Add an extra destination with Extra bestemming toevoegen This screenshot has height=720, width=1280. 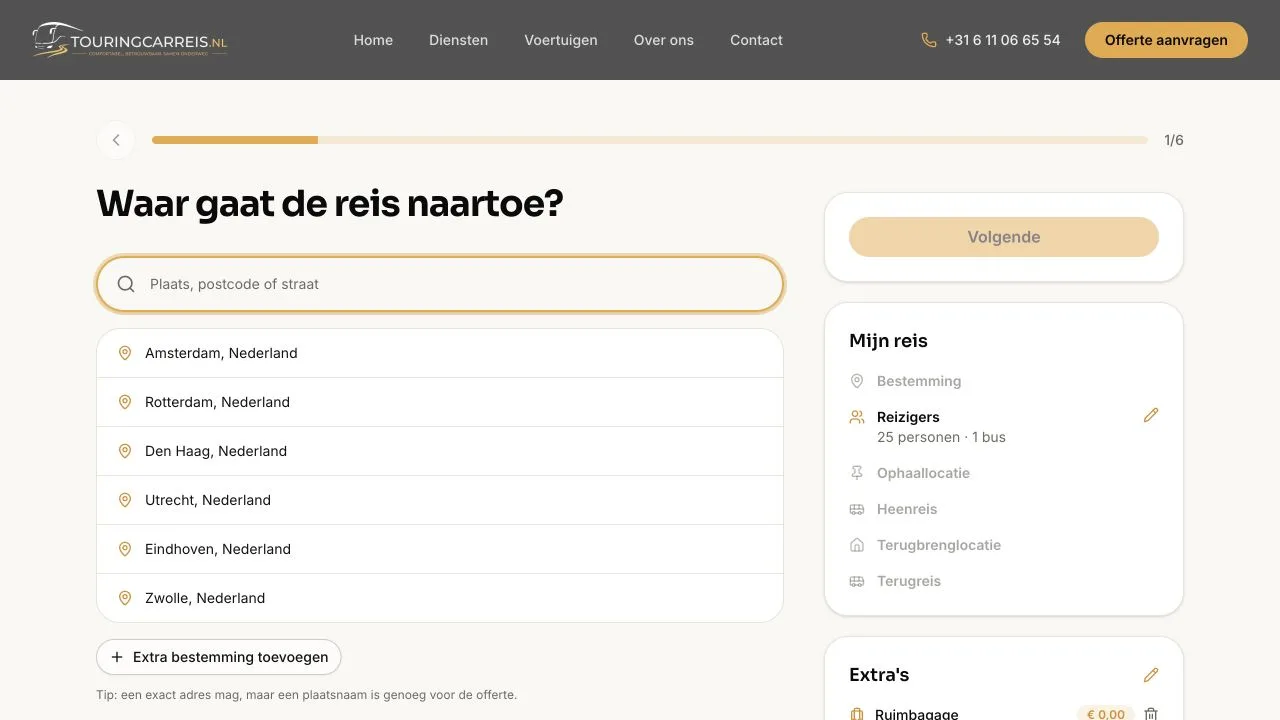point(219,657)
